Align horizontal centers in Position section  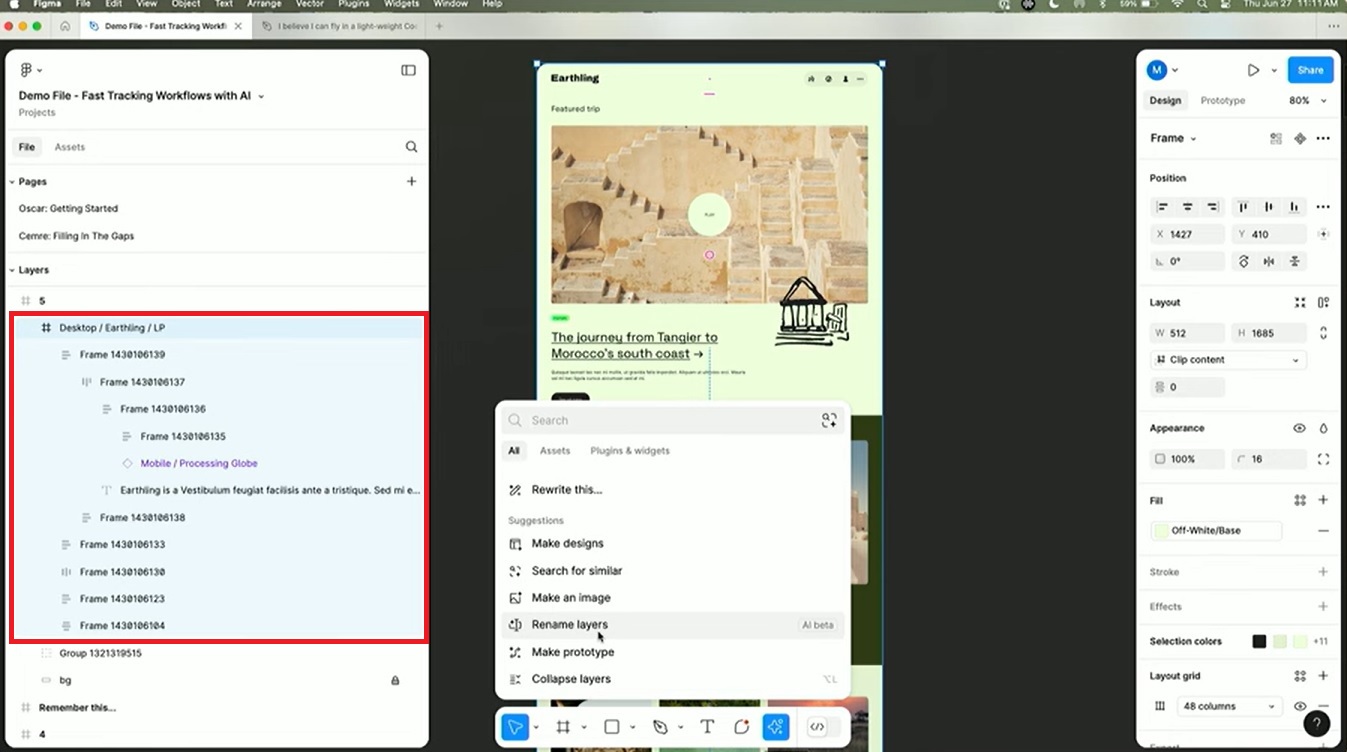point(1187,207)
